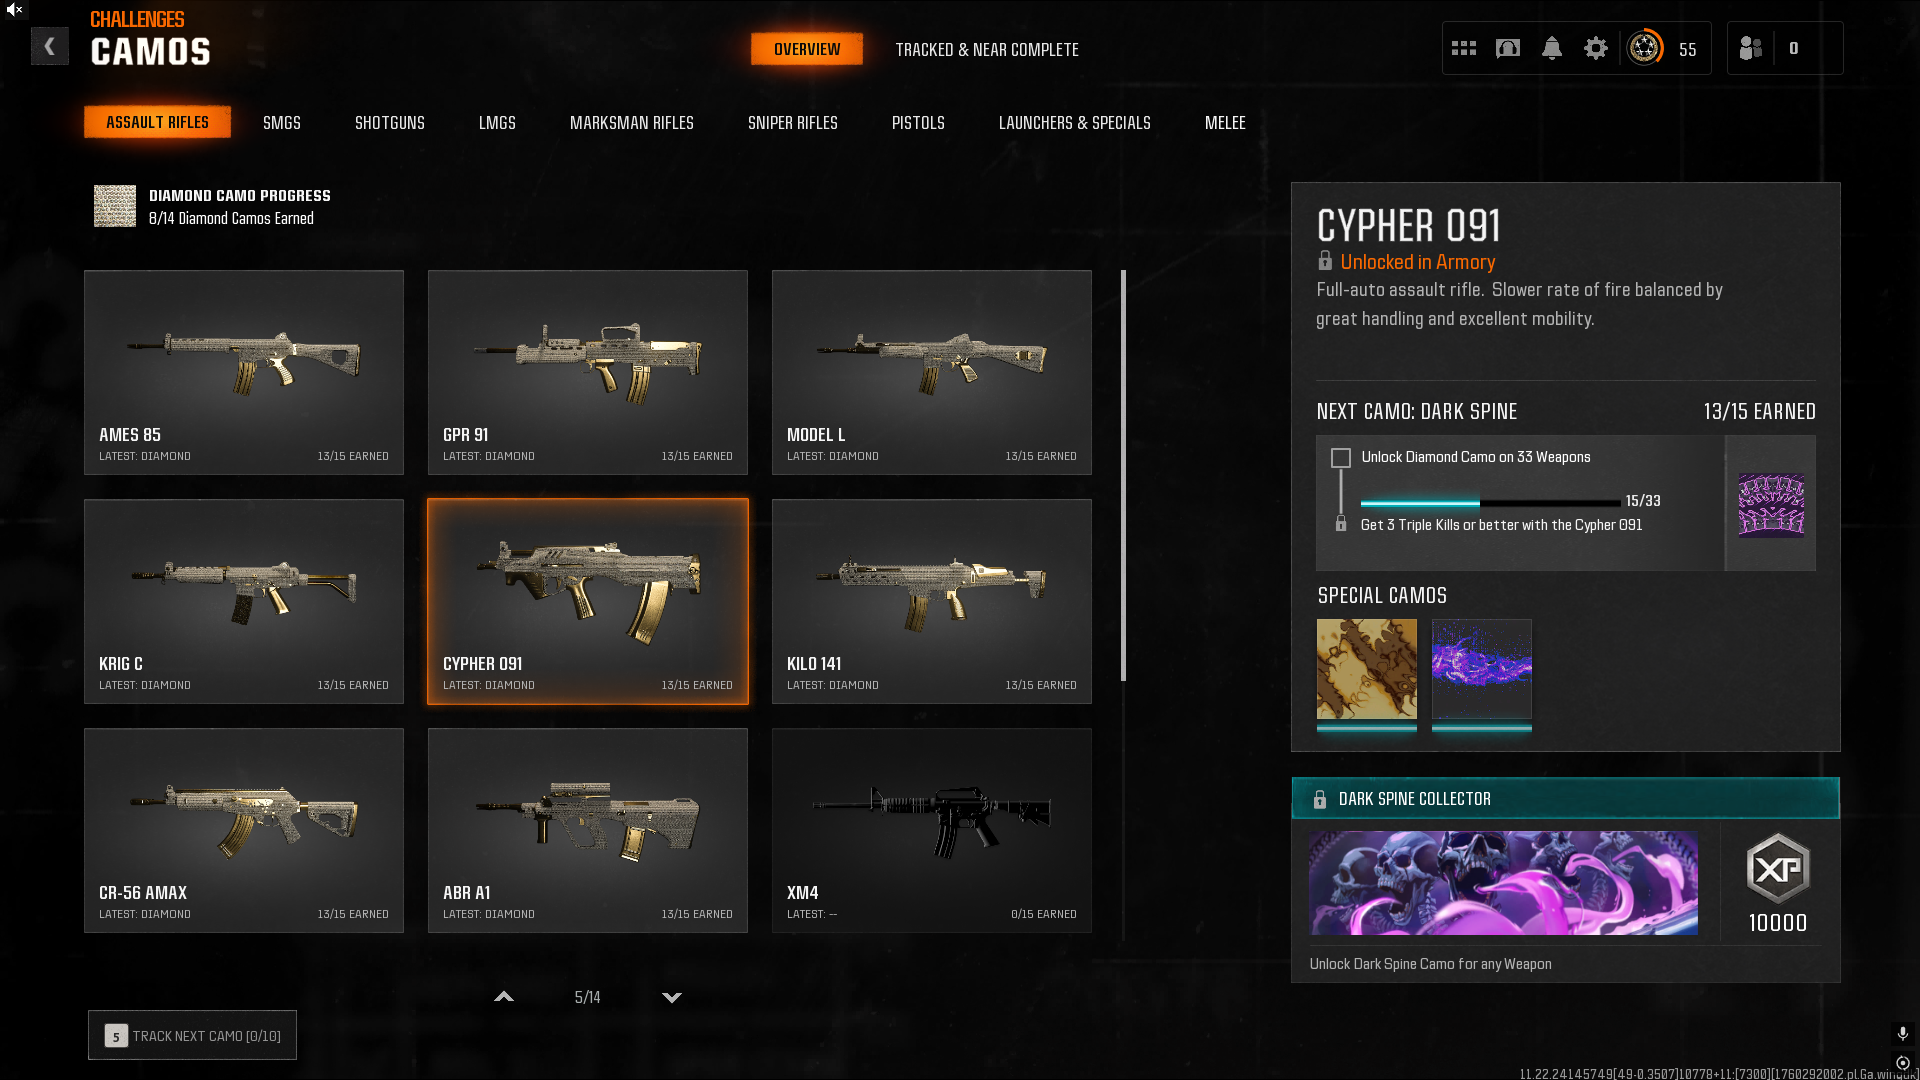Open the player rank emblem icon
The height and width of the screenshot is (1080, 1920).
tap(1645, 48)
